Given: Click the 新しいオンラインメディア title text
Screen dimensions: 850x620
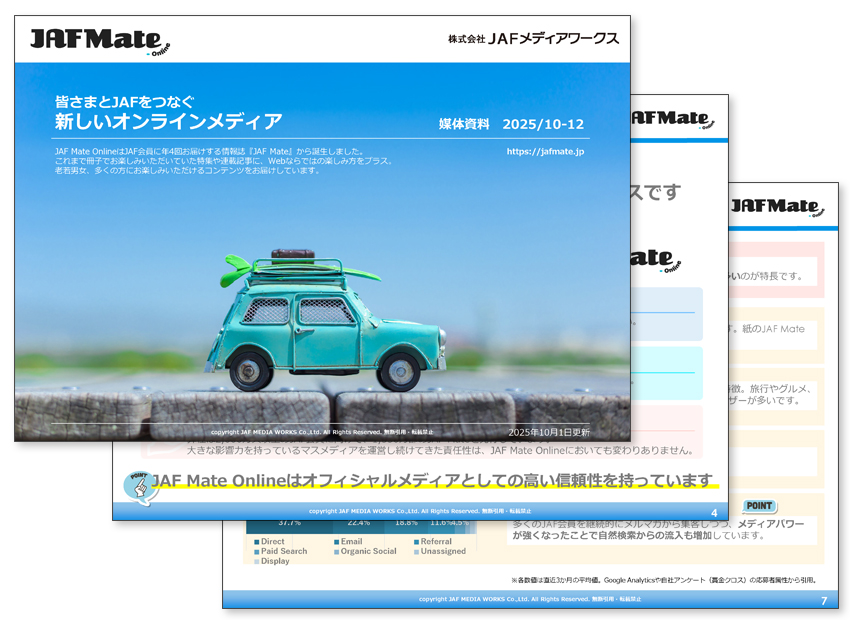Looking at the screenshot, I should tap(169, 122).
